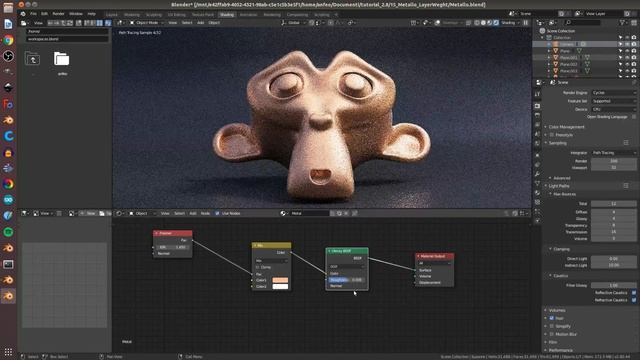The width and height of the screenshot is (640, 360).
Task: Click the outliner filter funnel icon
Action: (x=622, y=22)
